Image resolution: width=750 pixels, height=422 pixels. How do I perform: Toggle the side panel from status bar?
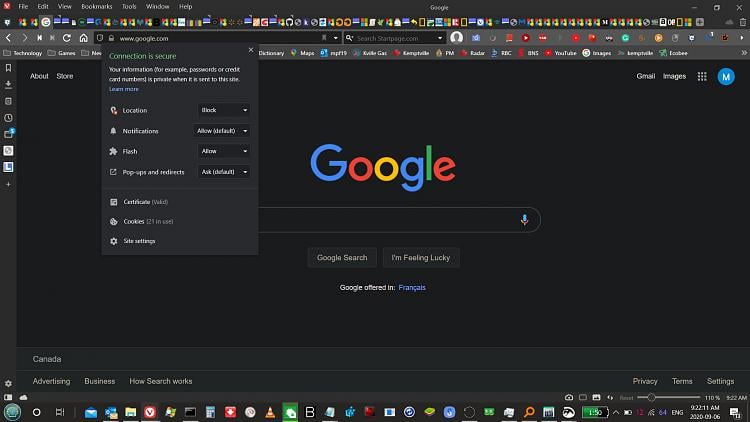click(8, 397)
